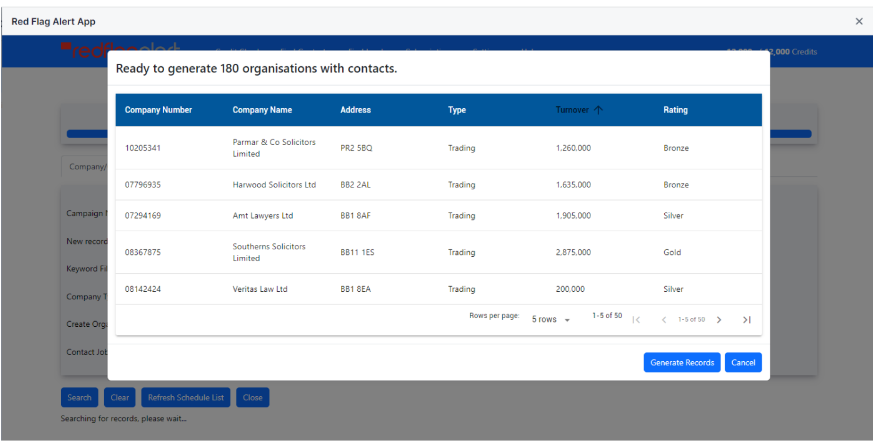Screen dimensions: 873x442
Task: Click company number 08142424
Action: coord(143,289)
